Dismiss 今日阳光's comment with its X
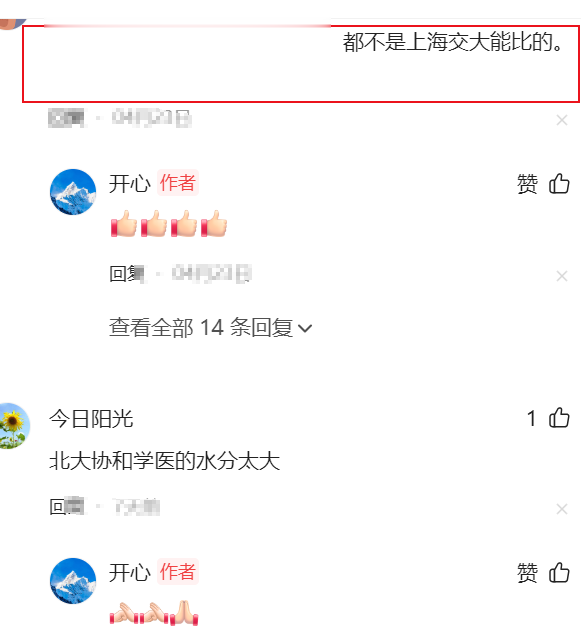Screen dimensions: 581x632 [562, 509]
